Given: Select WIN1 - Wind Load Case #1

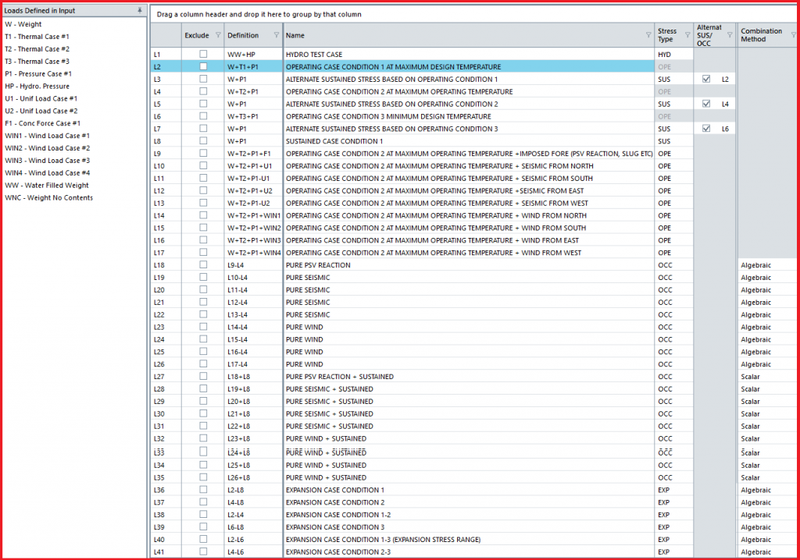Looking at the screenshot, I should pos(47,136).
